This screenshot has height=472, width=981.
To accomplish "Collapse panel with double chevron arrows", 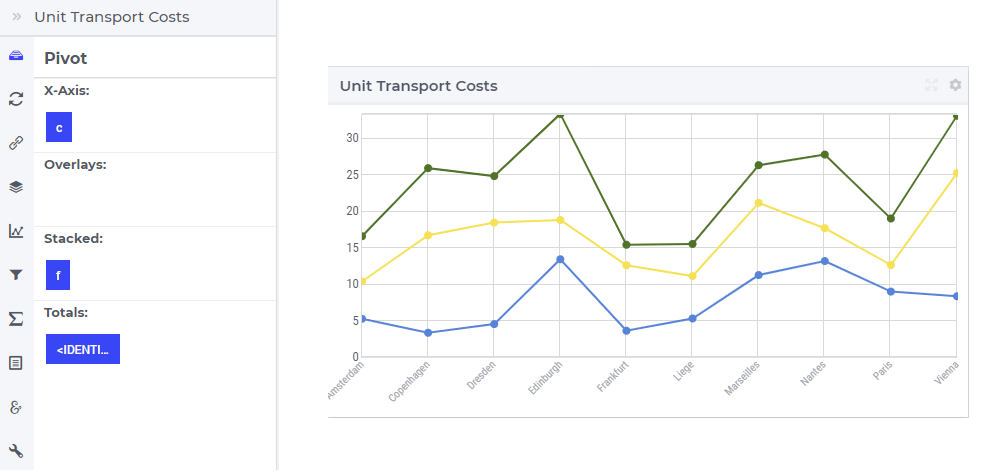I will (x=17, y=17).
